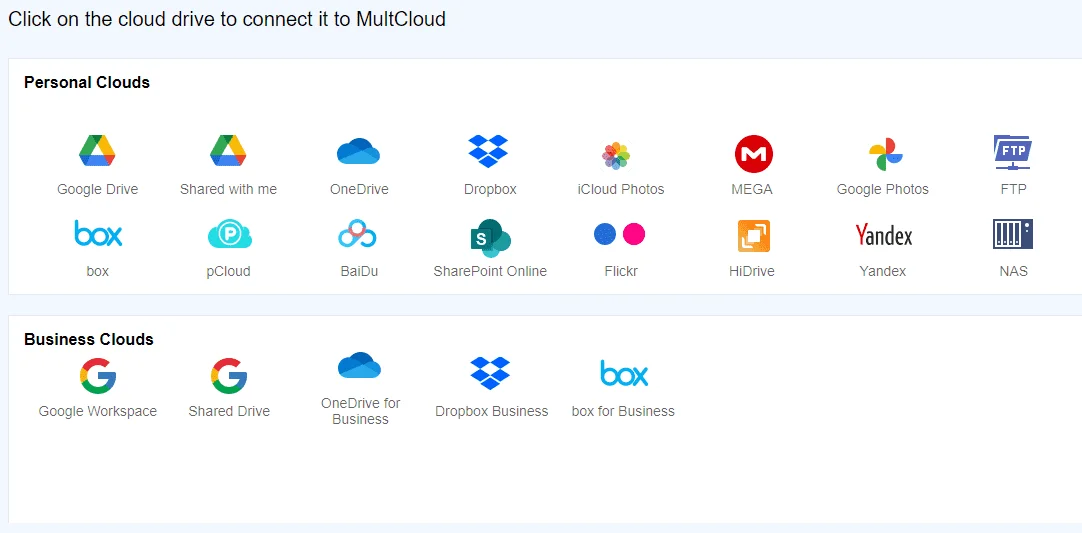Choose the pCloud icon
The height and width of the screenshot is (533, 1082).
230,234
